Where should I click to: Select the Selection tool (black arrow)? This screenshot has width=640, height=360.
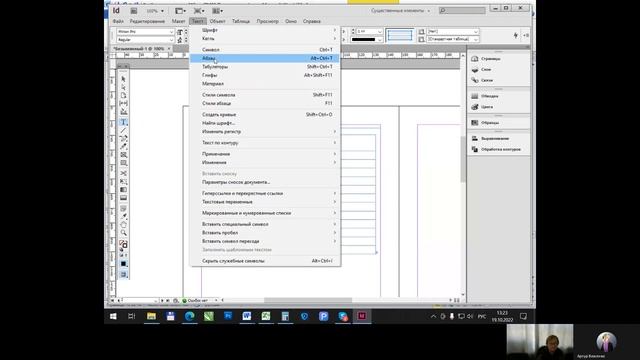[123, 79]
